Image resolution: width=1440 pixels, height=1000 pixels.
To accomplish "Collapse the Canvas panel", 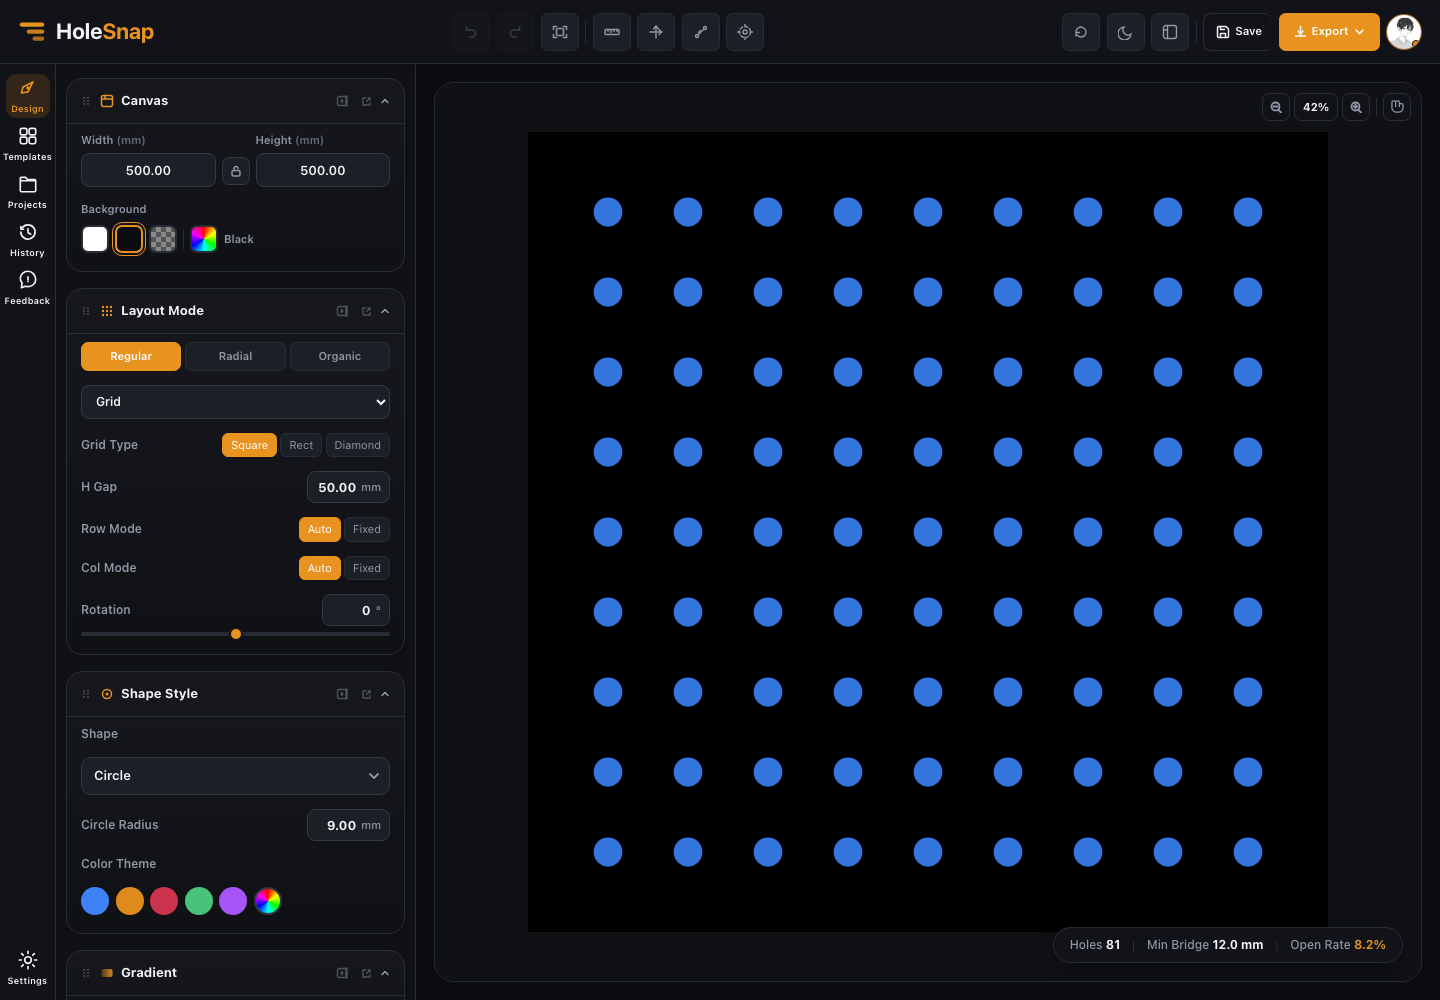I will point(385,101).
